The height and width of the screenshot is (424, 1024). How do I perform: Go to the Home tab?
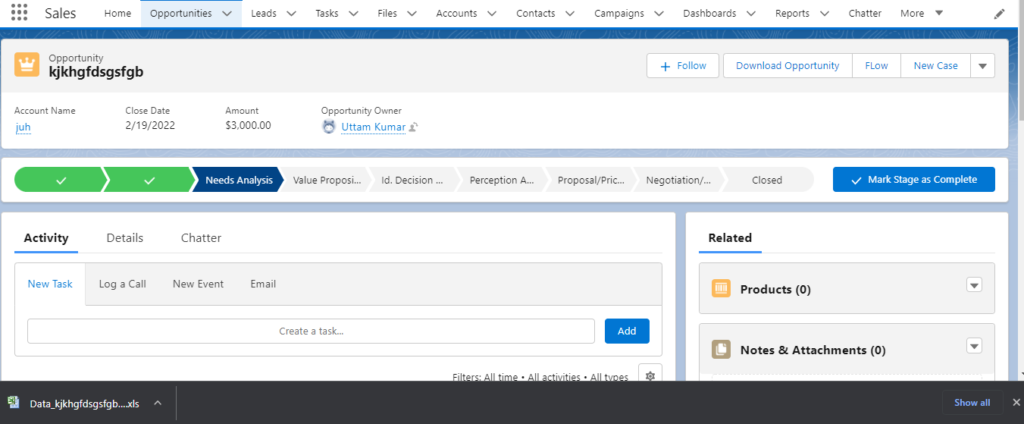118,13
